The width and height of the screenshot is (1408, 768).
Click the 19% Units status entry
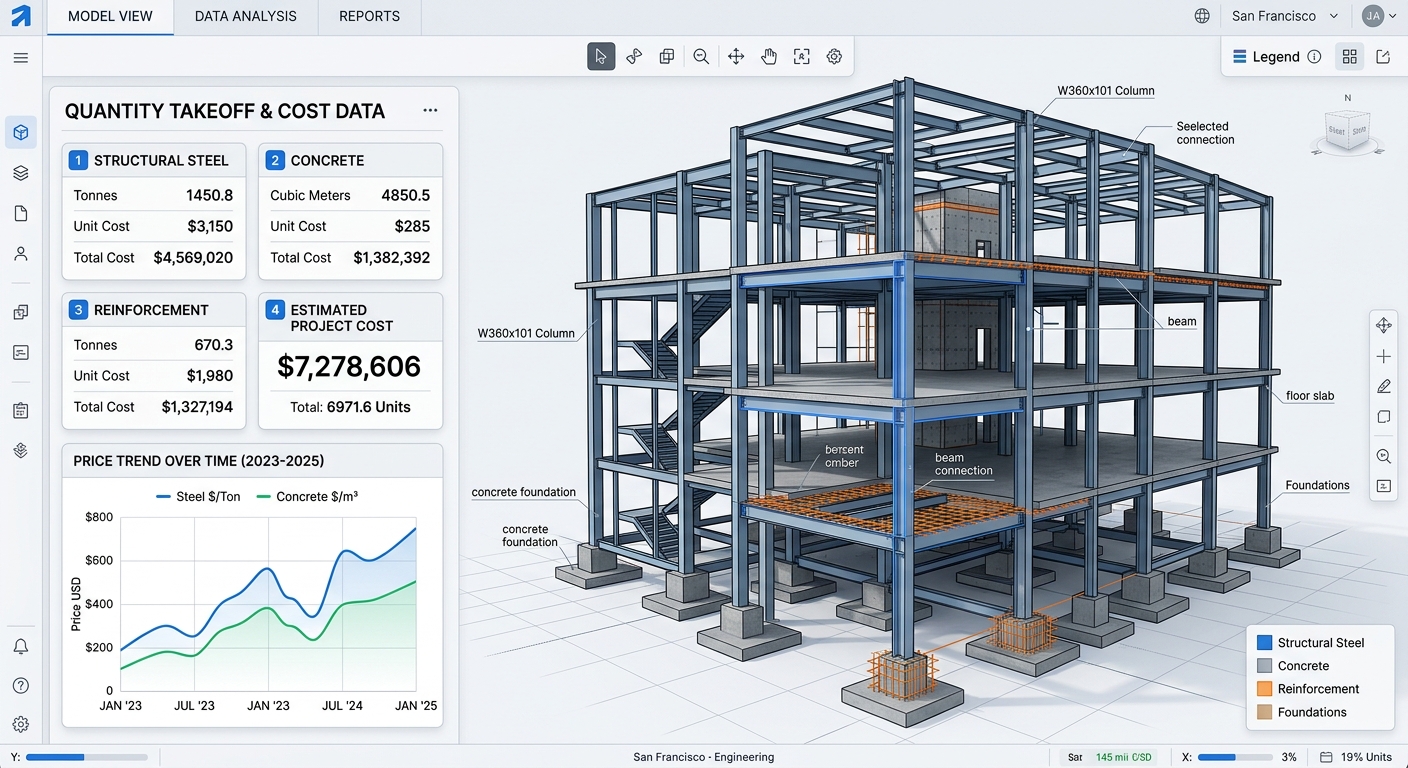coord(1356,757)
